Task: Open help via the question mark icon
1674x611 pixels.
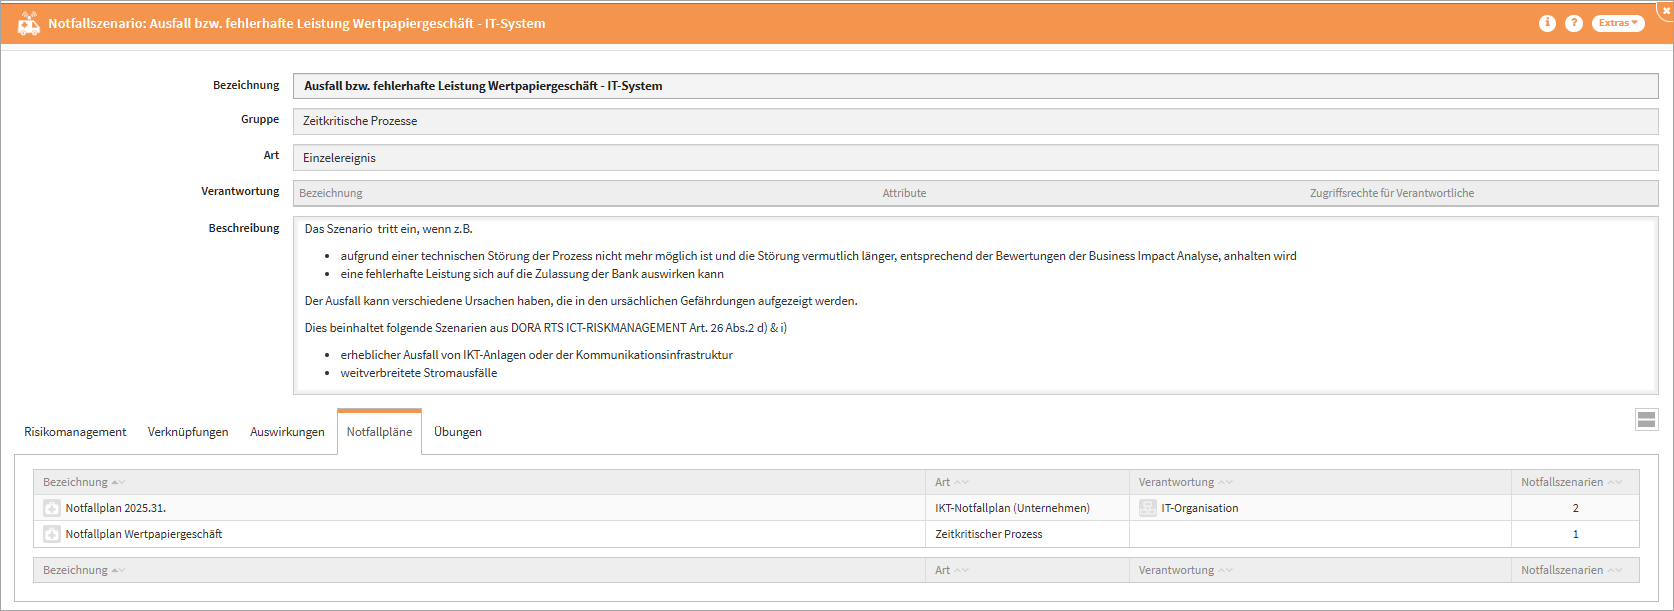Action: point(1574,23)
